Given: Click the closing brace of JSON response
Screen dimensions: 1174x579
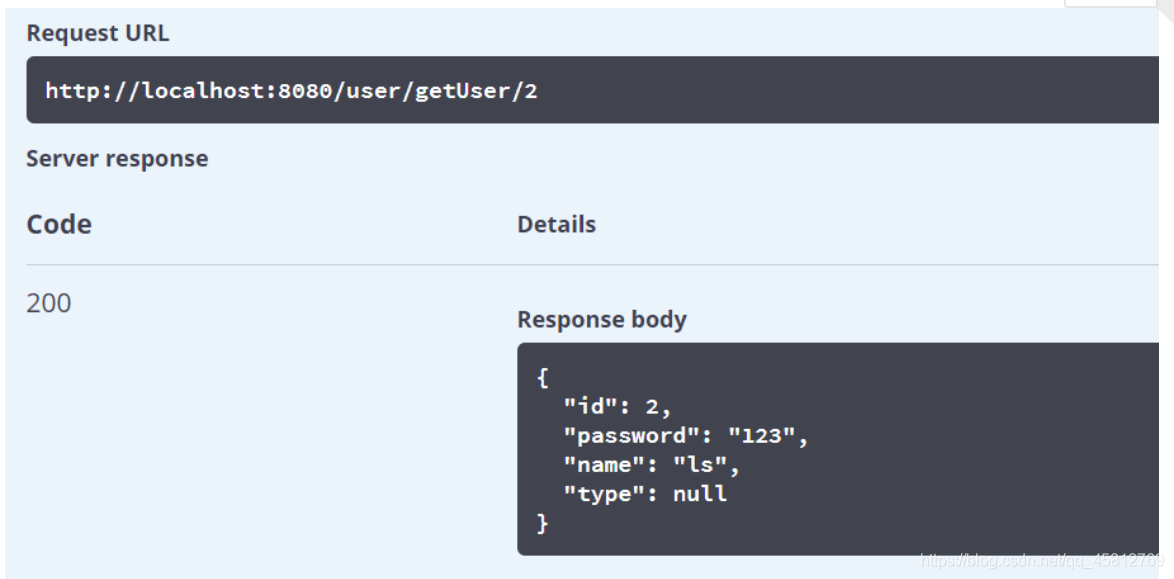Looking at the screenshot, I should [x=542, y=523].
